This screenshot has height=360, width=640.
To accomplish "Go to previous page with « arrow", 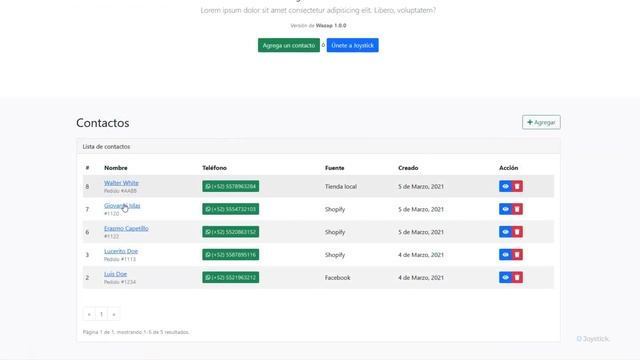I will click(x=89, y=314).
